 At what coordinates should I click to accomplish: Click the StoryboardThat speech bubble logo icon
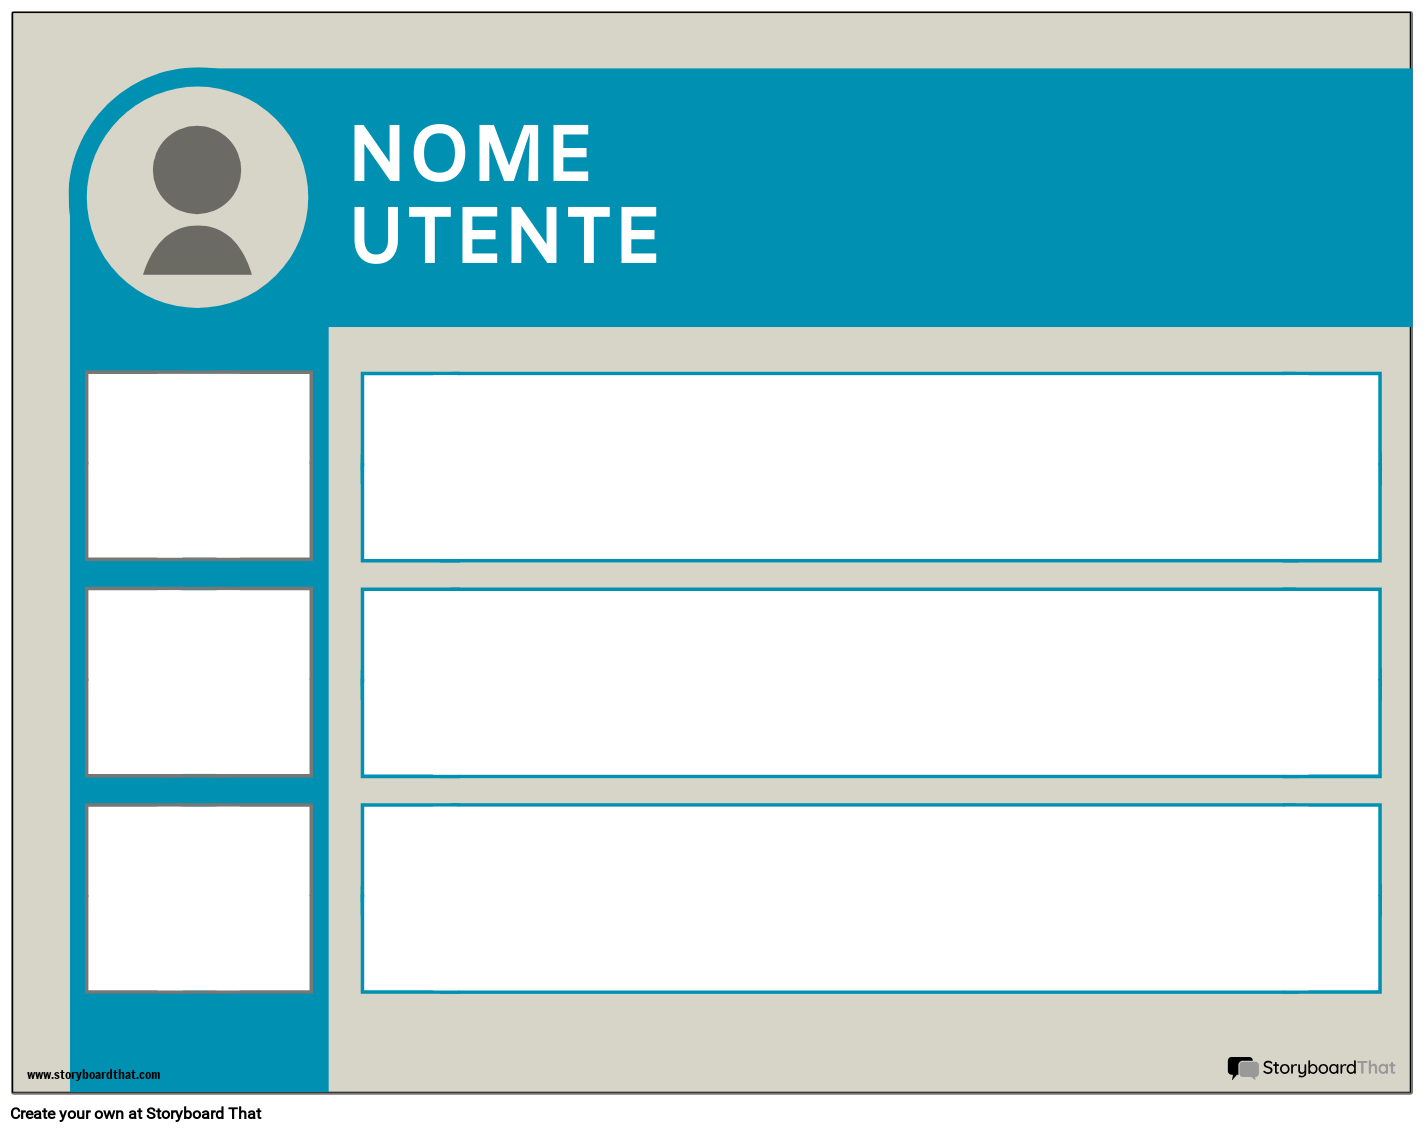[1242, 1068]
